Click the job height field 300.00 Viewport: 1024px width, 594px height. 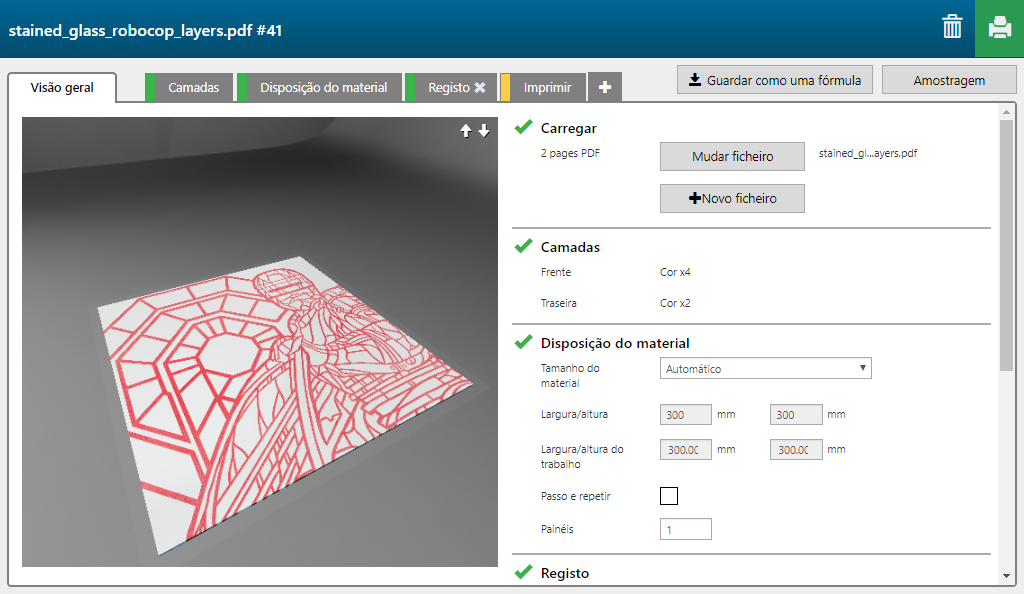click(796, 450)
